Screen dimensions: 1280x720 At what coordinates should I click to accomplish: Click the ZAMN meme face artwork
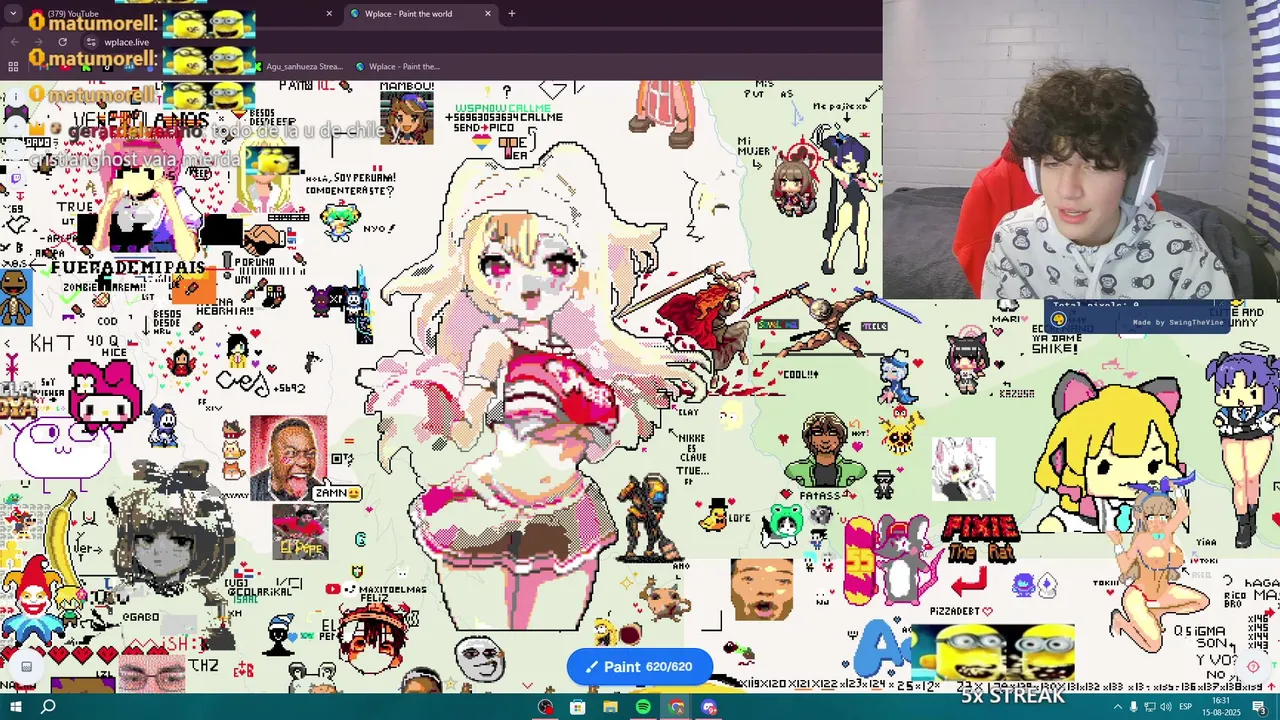288,457
